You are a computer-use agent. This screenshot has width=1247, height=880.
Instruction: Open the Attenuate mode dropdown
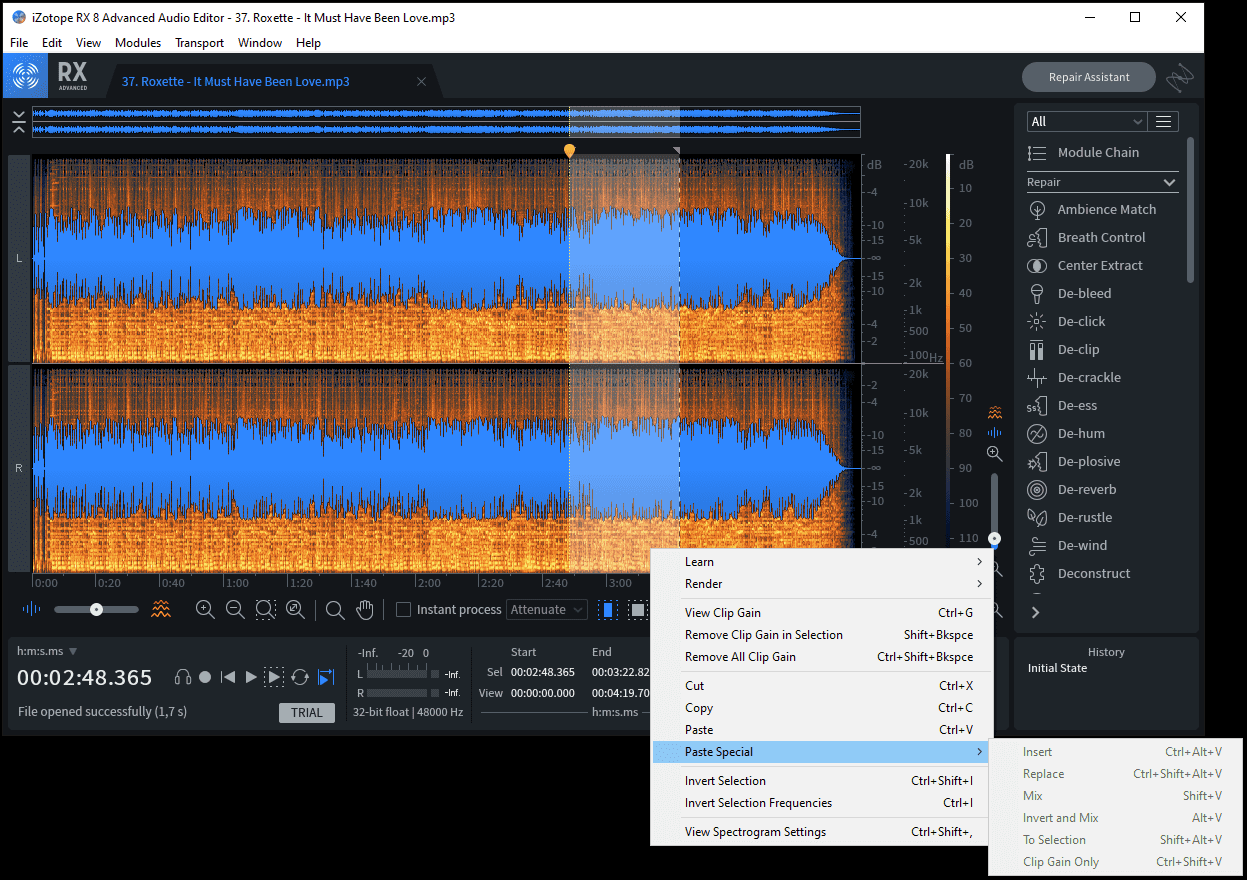547,609
